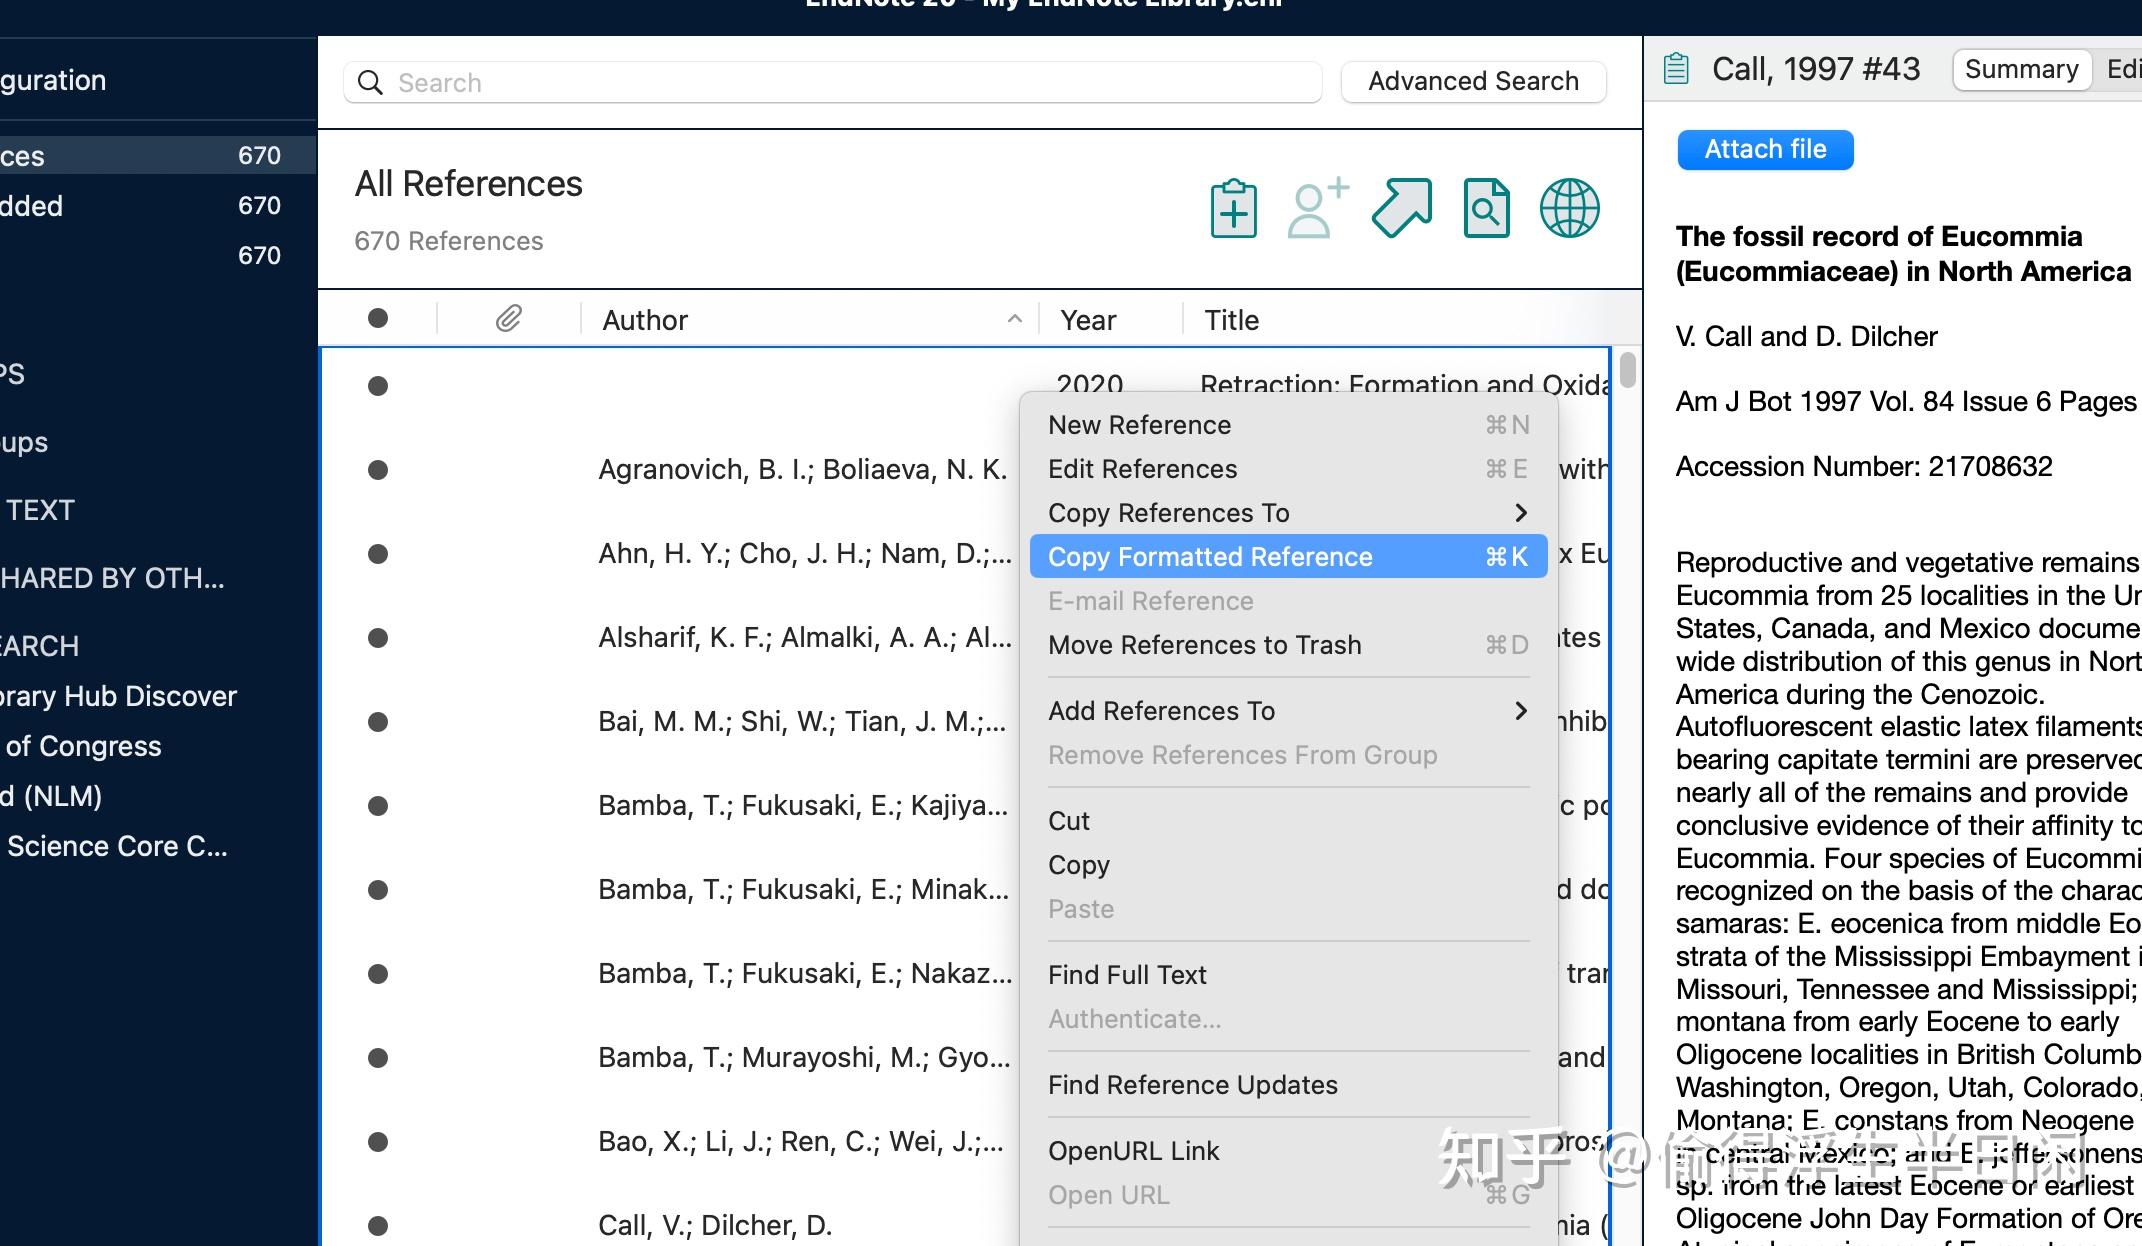Click the invite collaborator person-plus icon
This screenshot has width=2142, height=1246.
point(1317,208)
